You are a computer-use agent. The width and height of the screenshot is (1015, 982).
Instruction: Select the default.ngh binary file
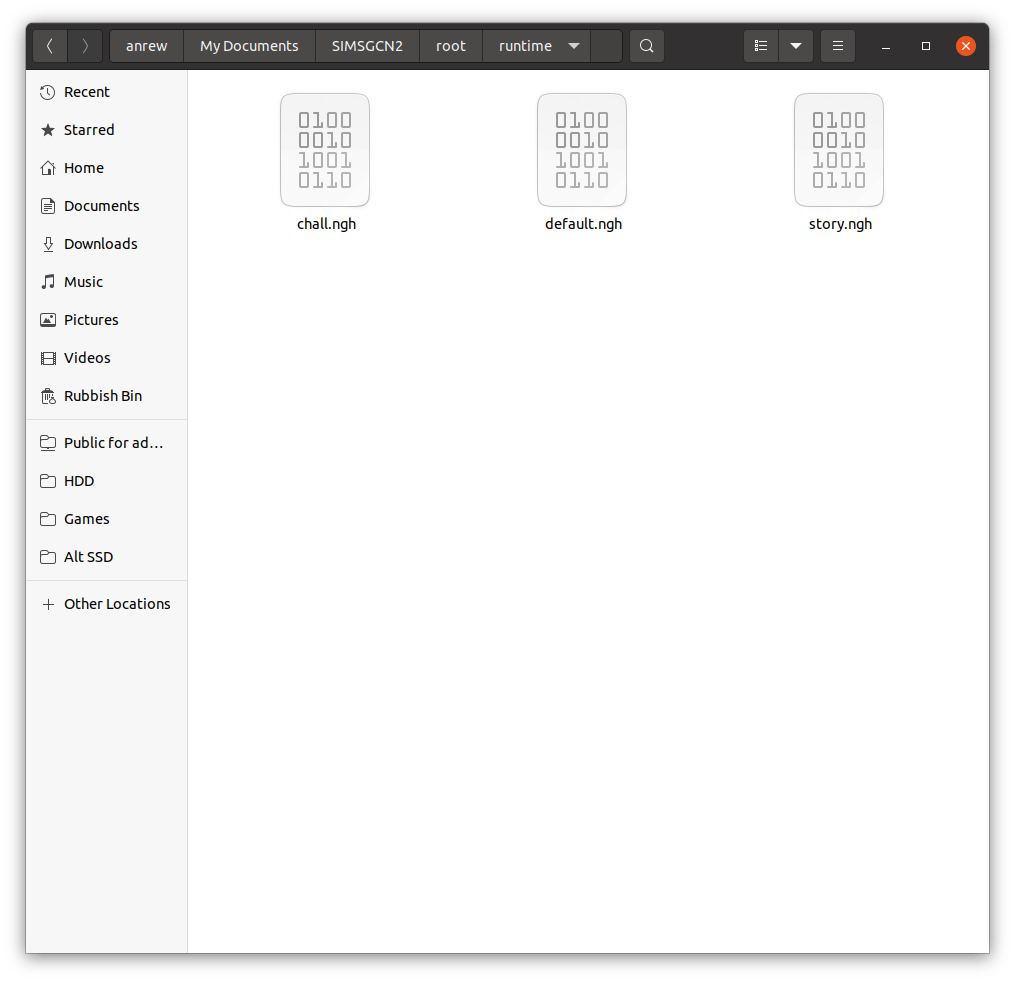click(582, 151)
